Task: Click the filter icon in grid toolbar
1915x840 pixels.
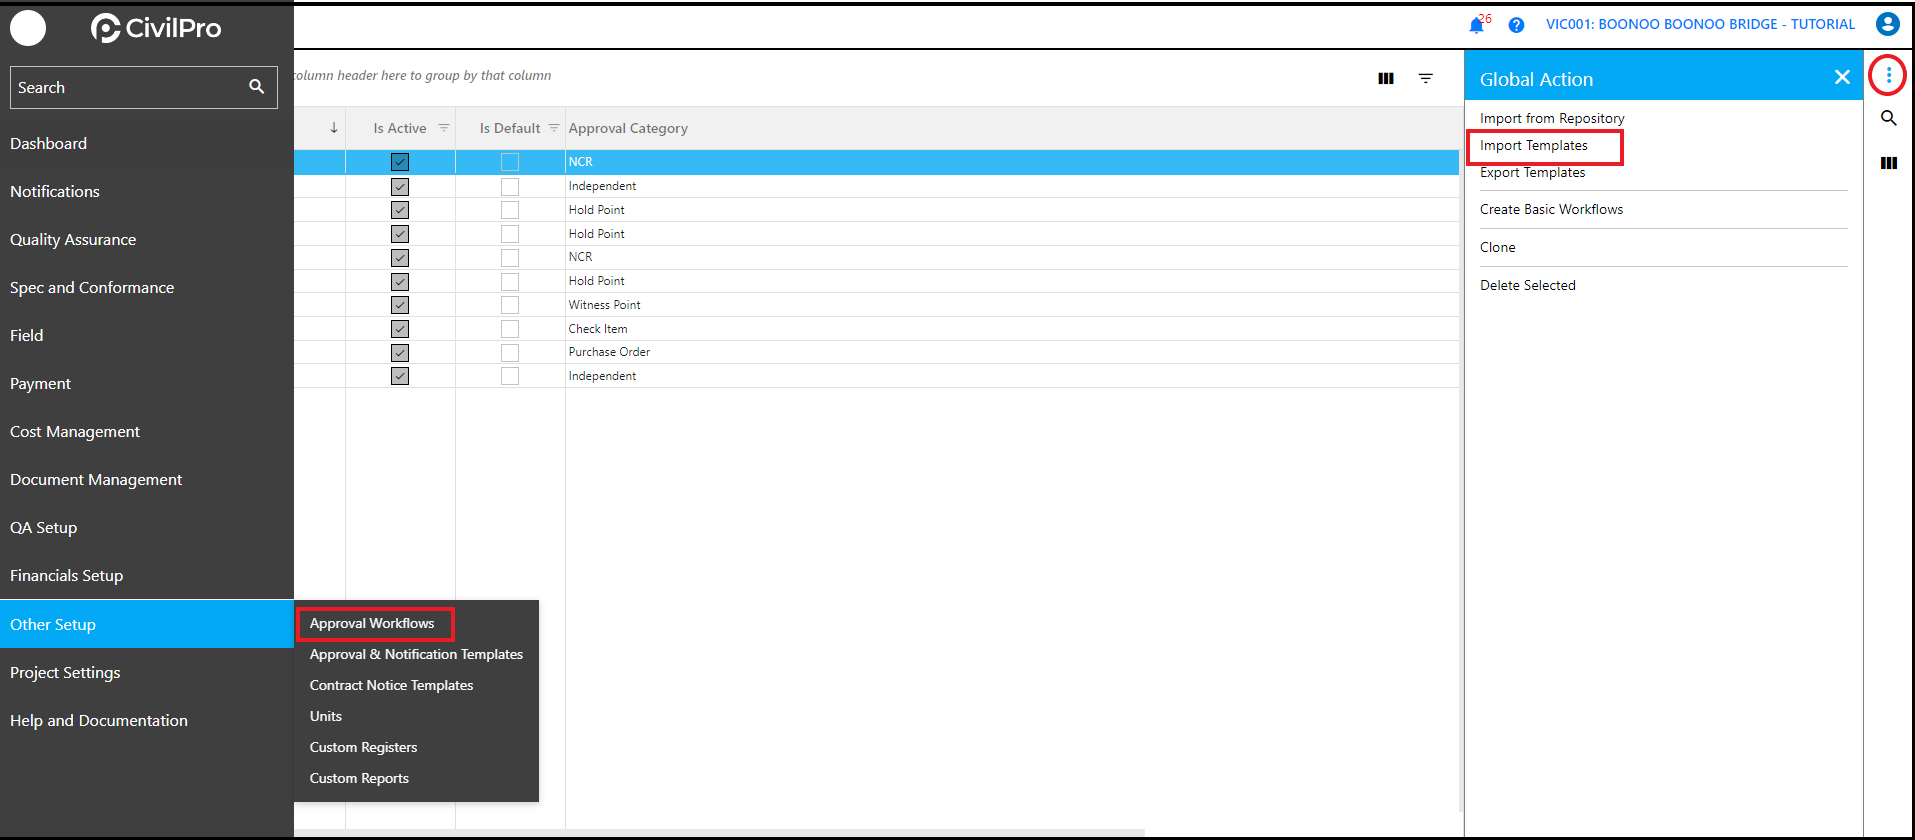Action: coord(1425,78)
